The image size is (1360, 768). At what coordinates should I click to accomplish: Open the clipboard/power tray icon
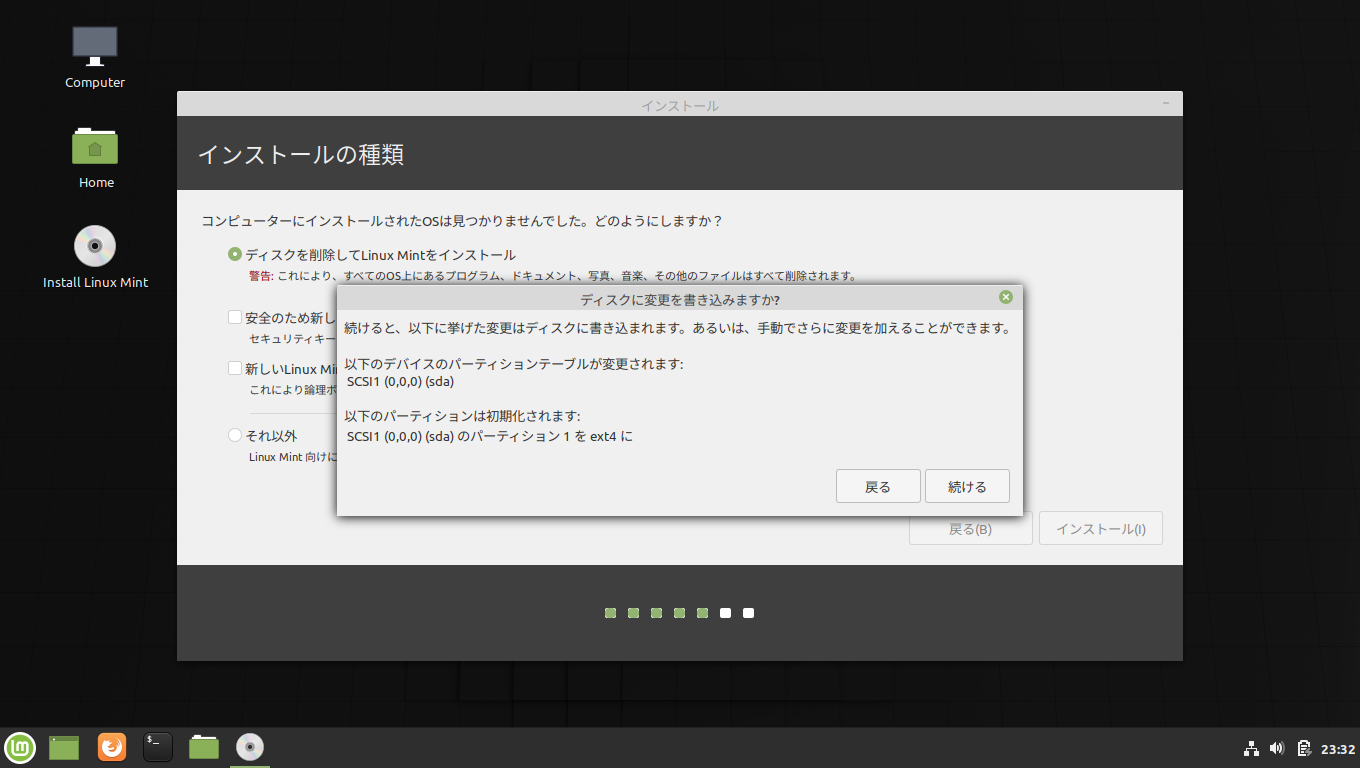tap(1304, 748)
